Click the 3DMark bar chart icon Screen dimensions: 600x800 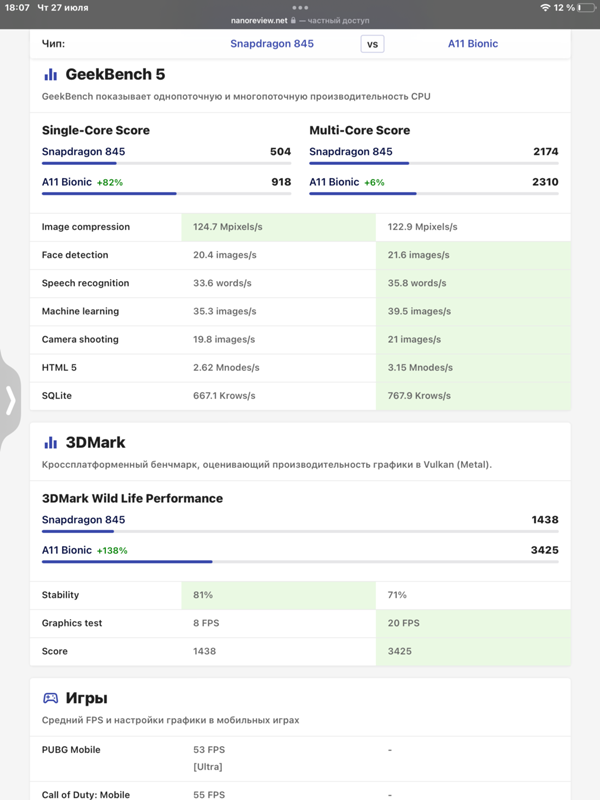coord(51,442)
